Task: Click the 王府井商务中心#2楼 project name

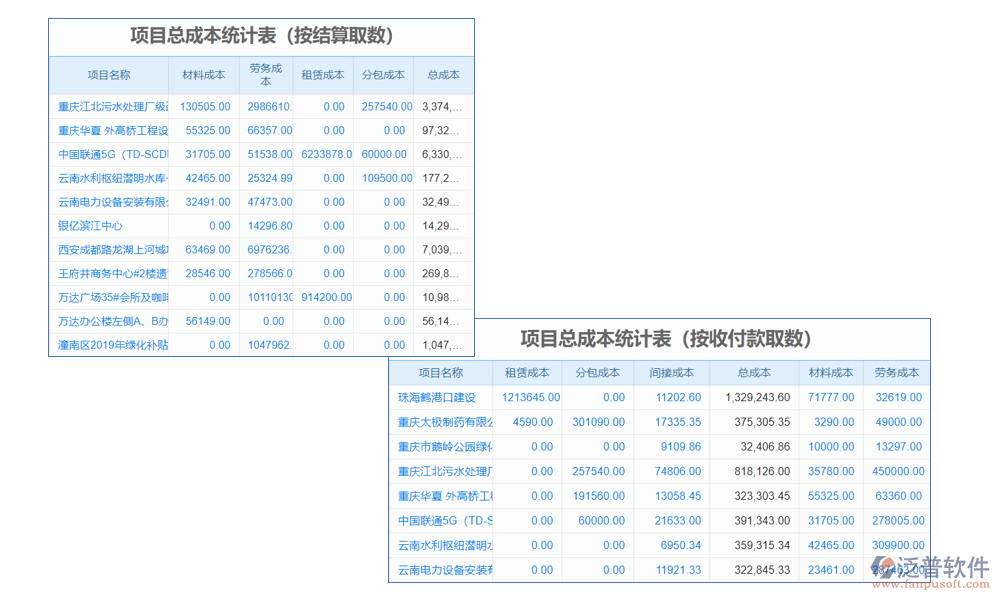Action: point(113,274)
